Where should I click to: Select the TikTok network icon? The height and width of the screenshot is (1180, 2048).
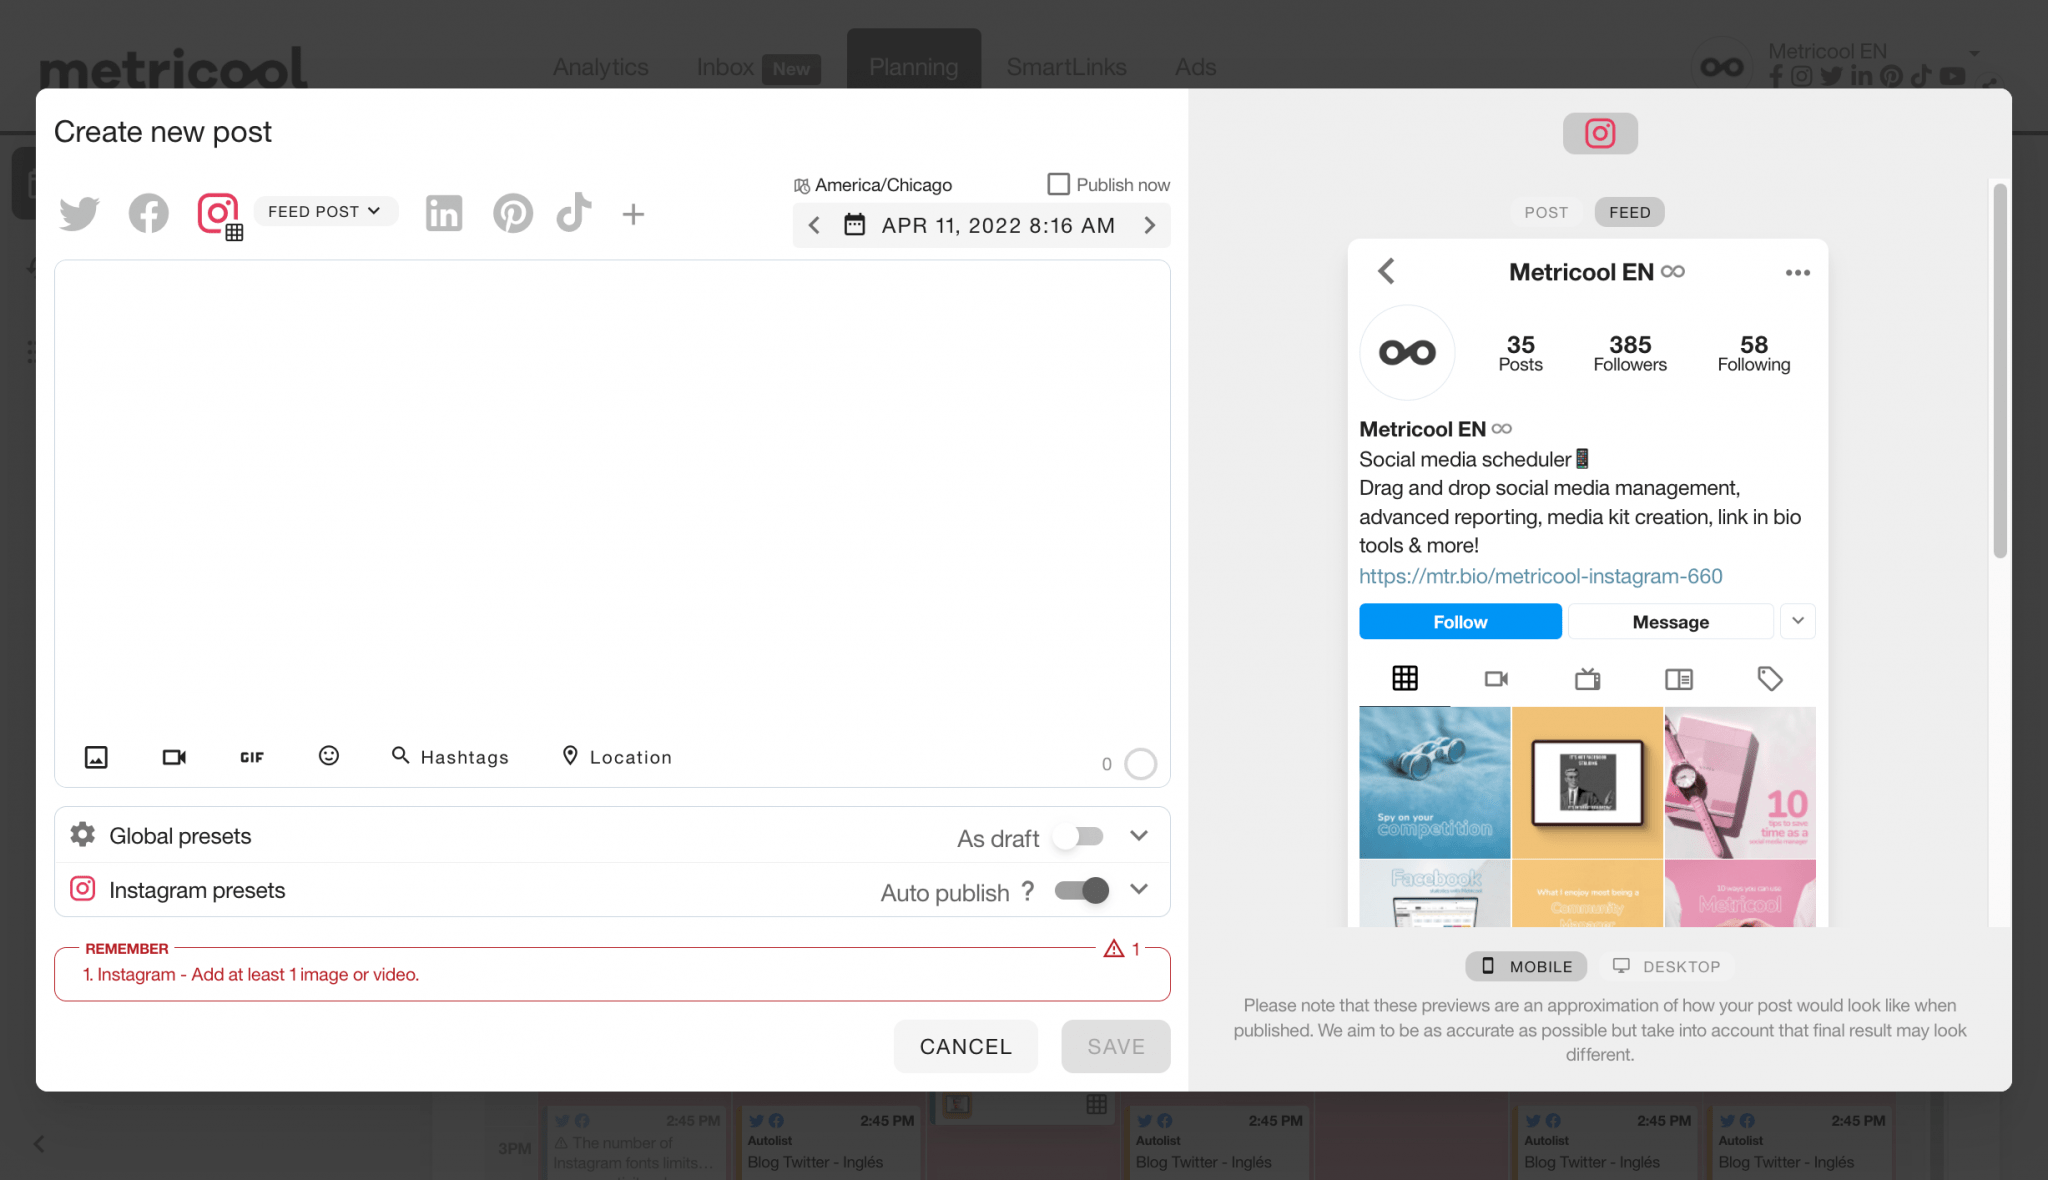point(574,212)
